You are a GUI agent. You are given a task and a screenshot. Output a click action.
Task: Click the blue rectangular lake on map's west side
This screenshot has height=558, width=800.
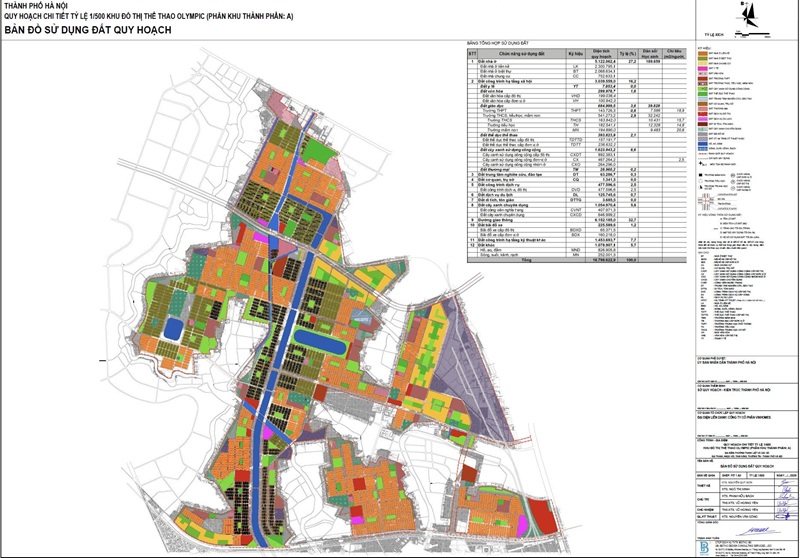click(x=173, y=328)
